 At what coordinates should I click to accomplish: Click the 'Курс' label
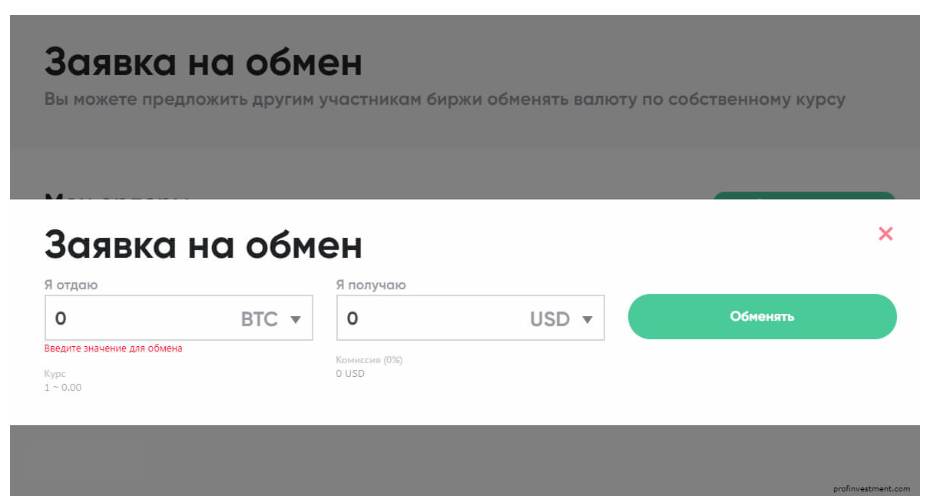coord(55,374)
